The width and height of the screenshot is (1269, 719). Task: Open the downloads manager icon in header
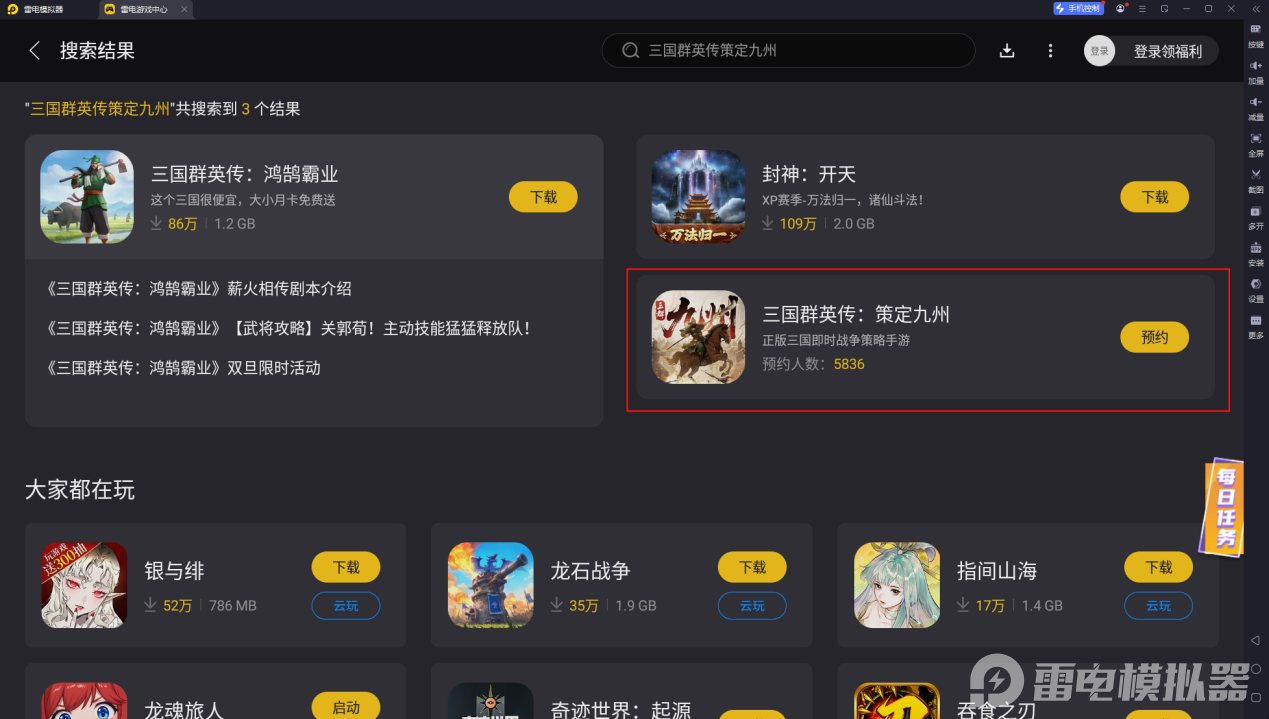1007,51
